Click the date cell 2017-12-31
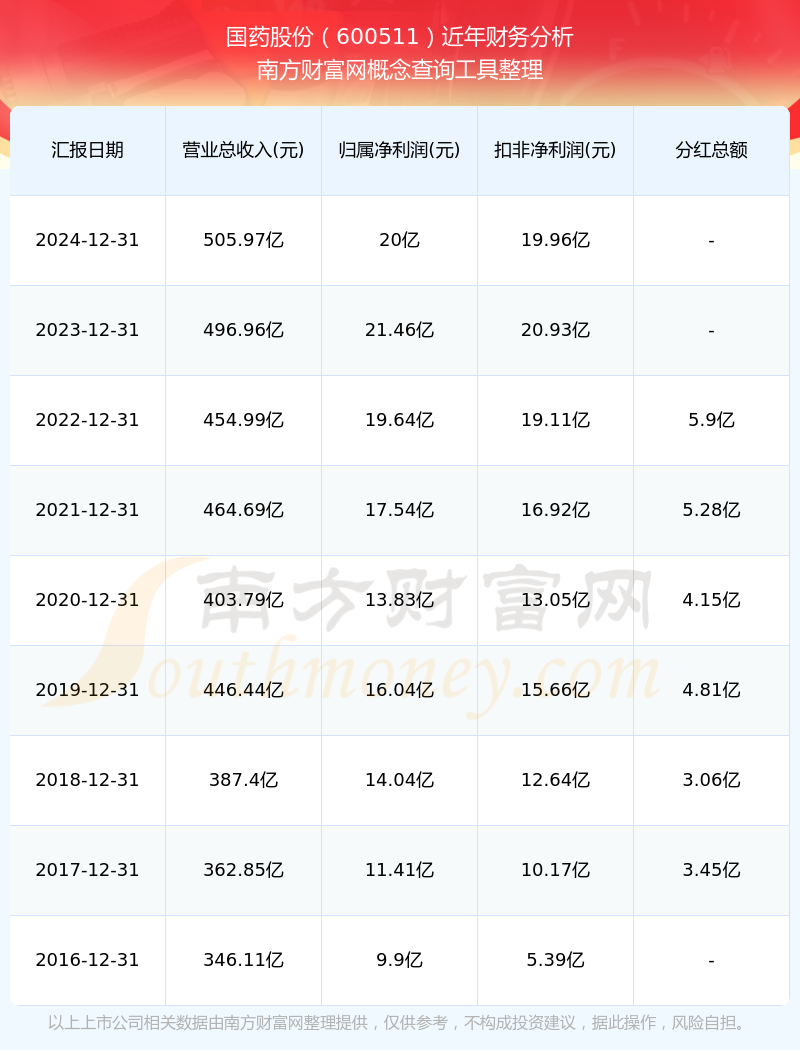Screen dimensions: 800x1050 [x=88, y=870]
